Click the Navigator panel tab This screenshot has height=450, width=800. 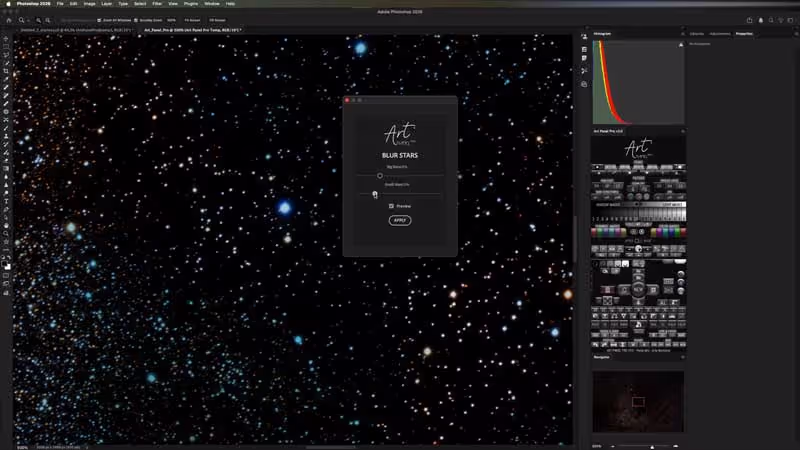click(x=602, y=357)
